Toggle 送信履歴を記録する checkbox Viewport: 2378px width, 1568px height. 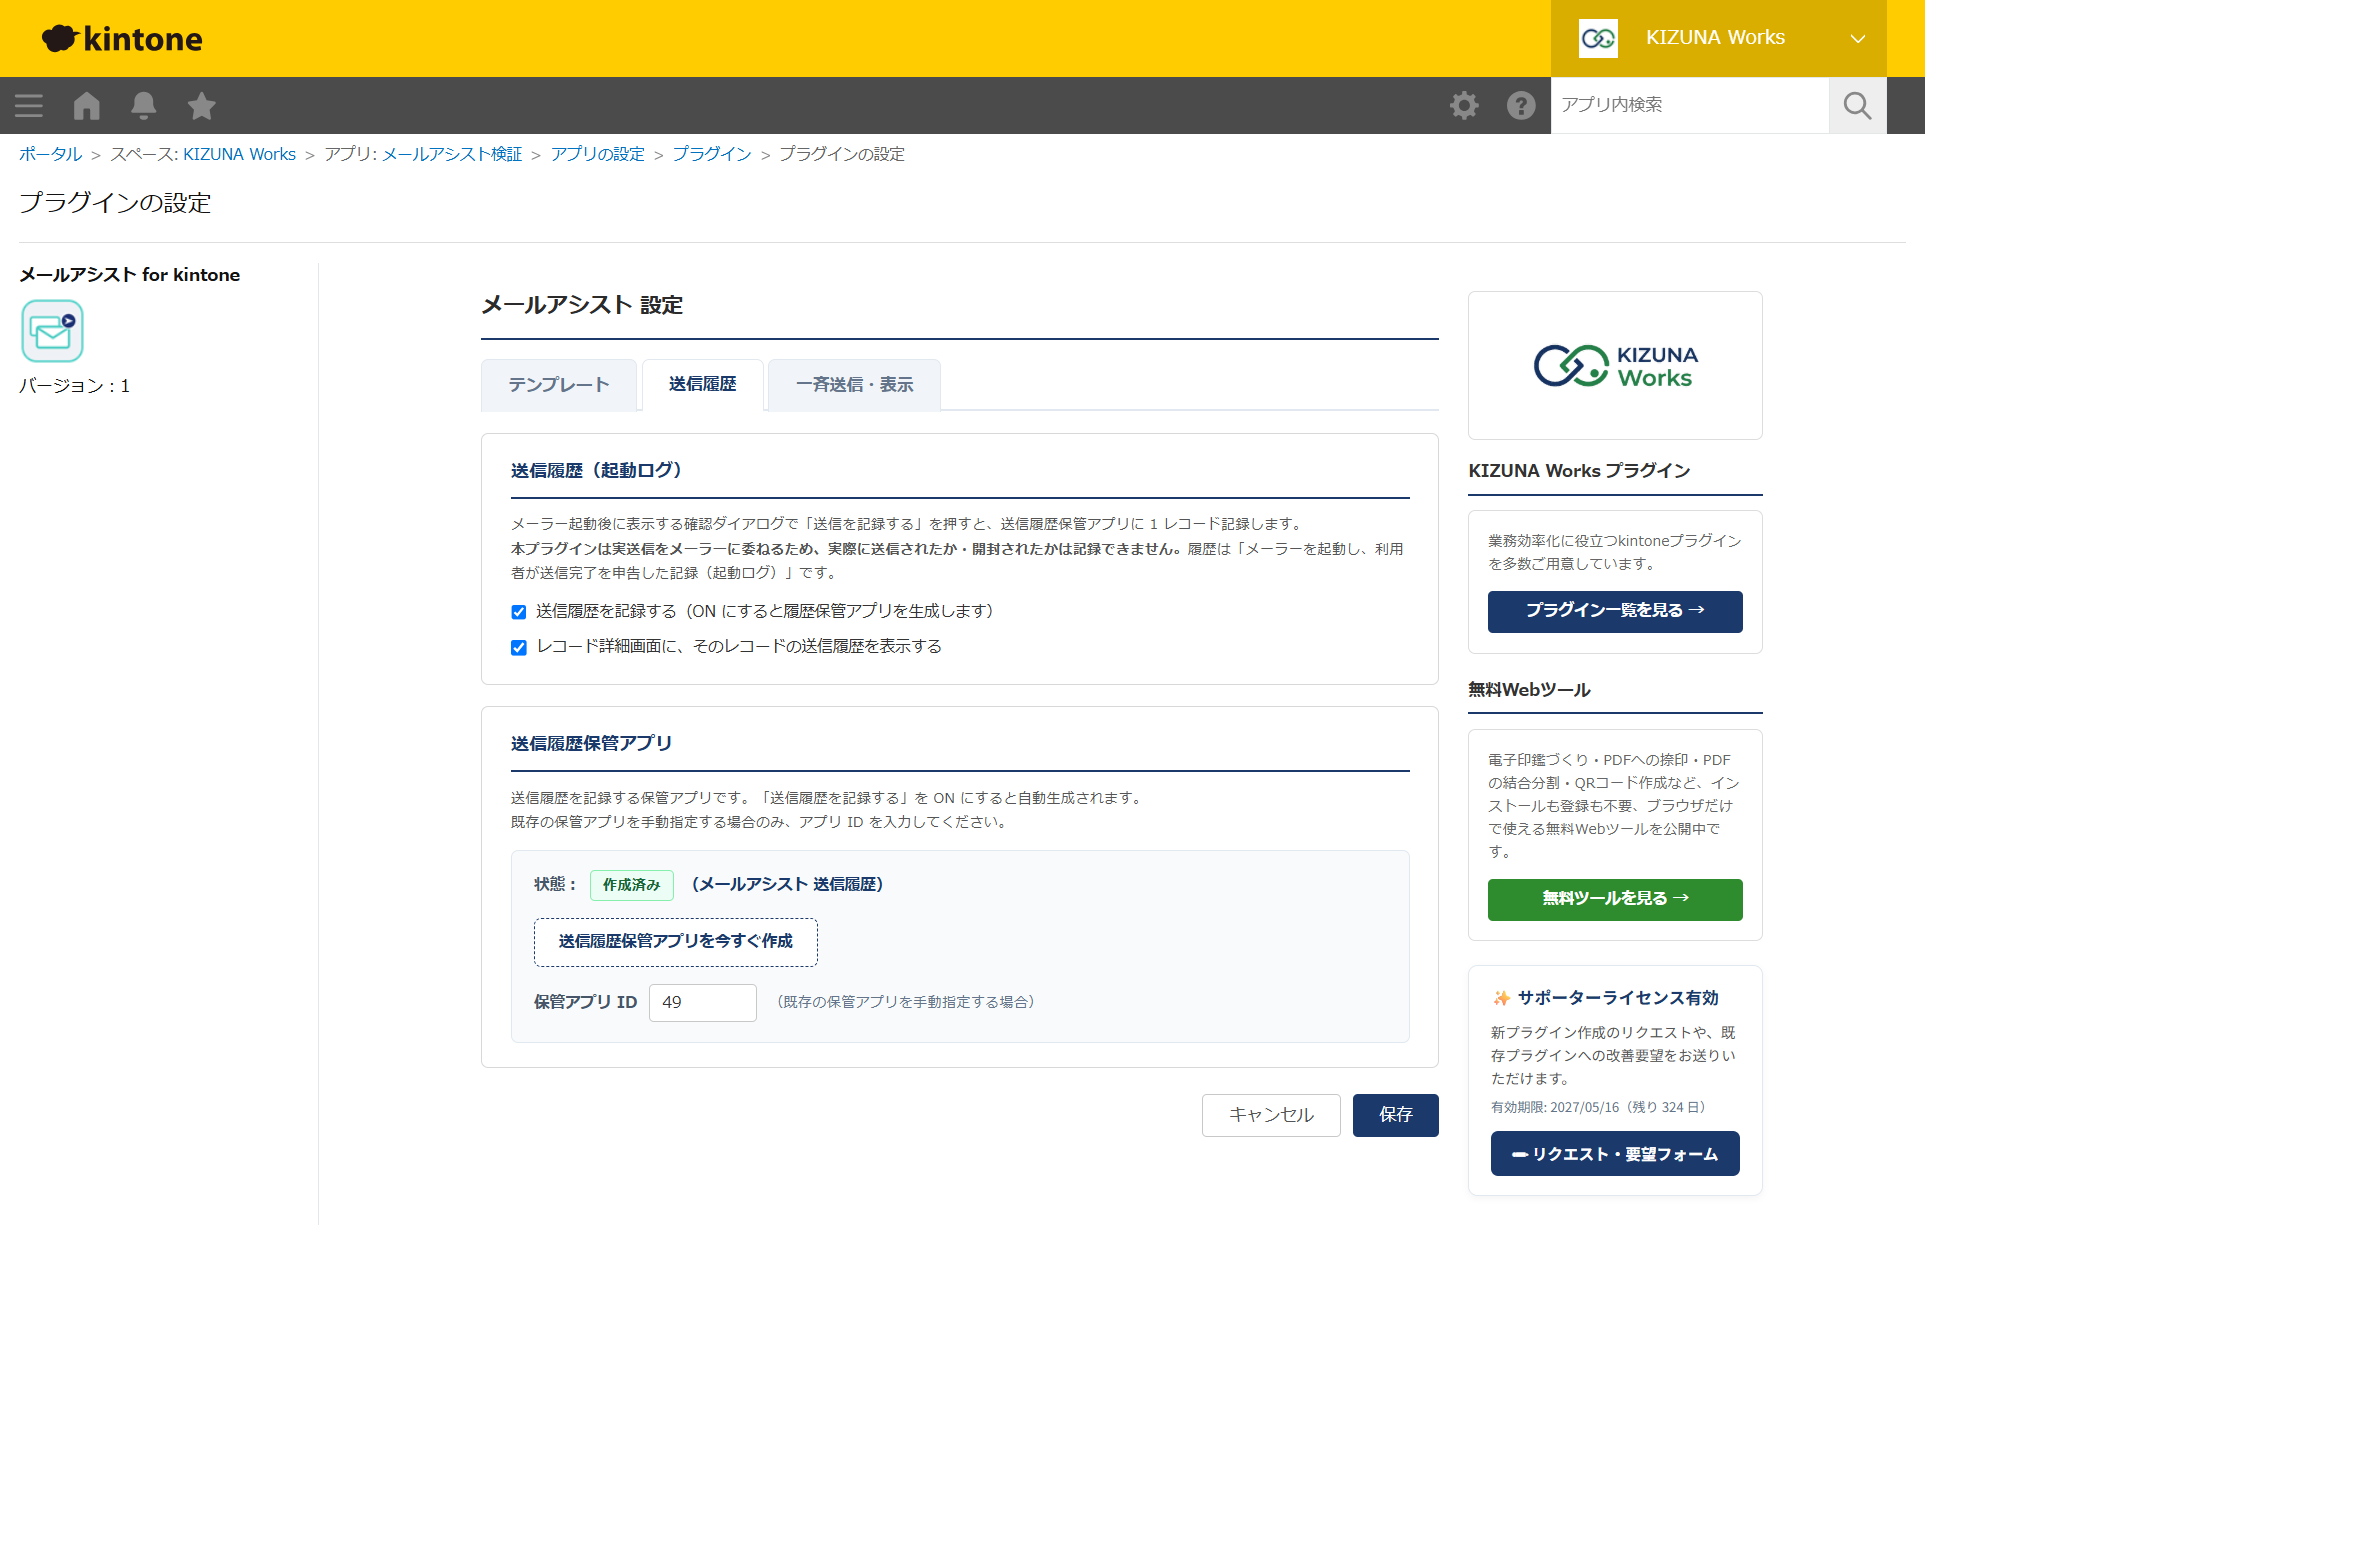(518, 612)
